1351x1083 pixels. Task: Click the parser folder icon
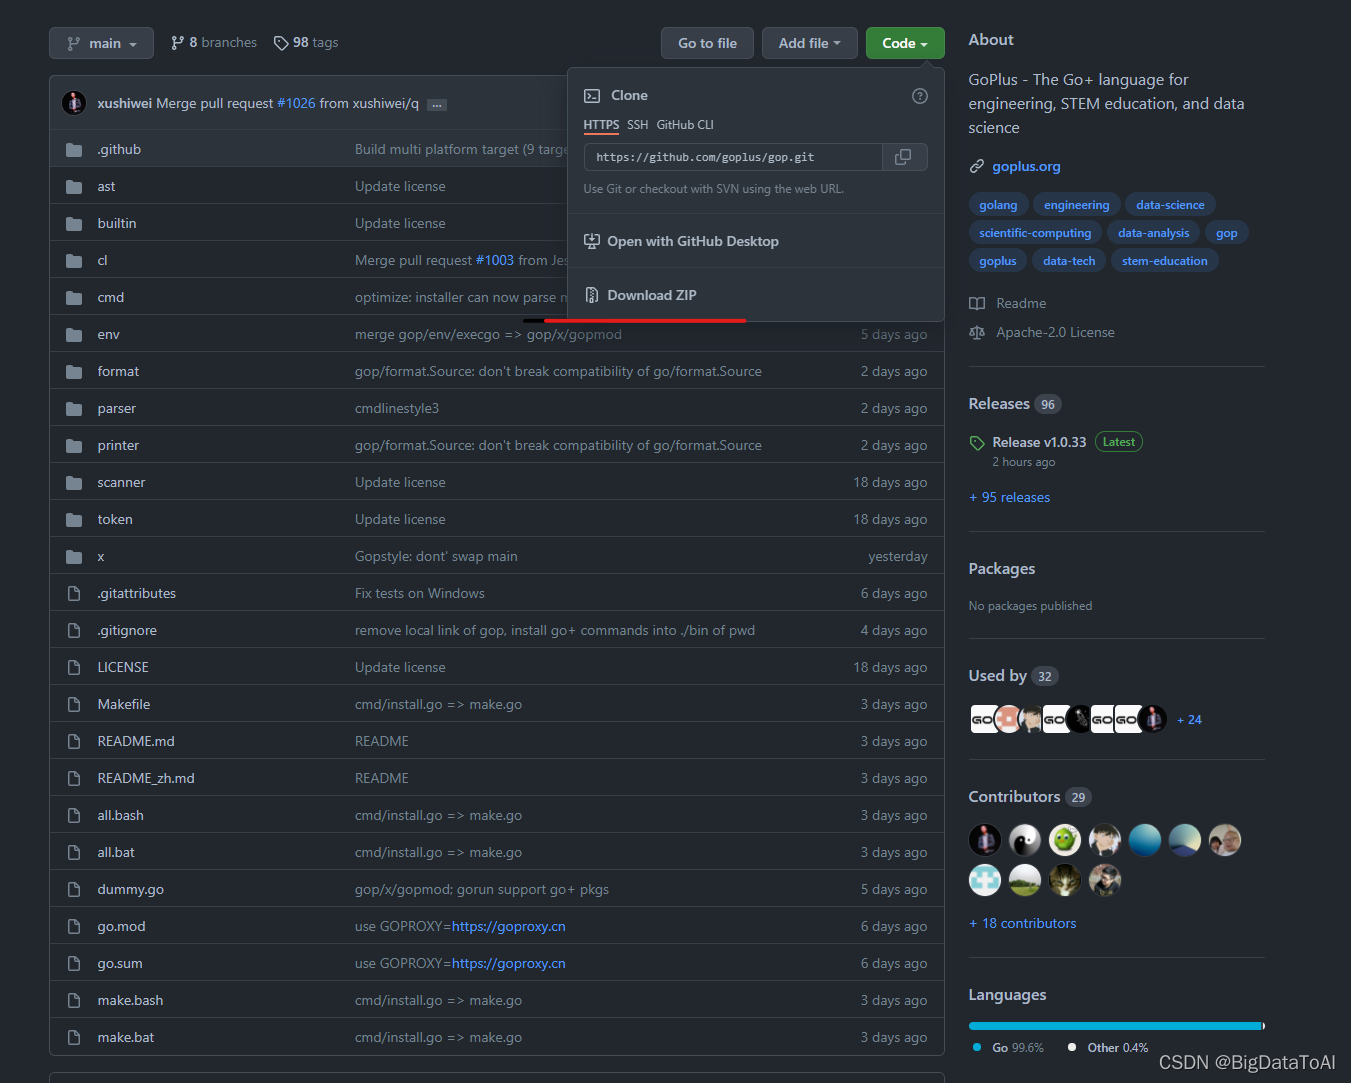pos(74,409)
